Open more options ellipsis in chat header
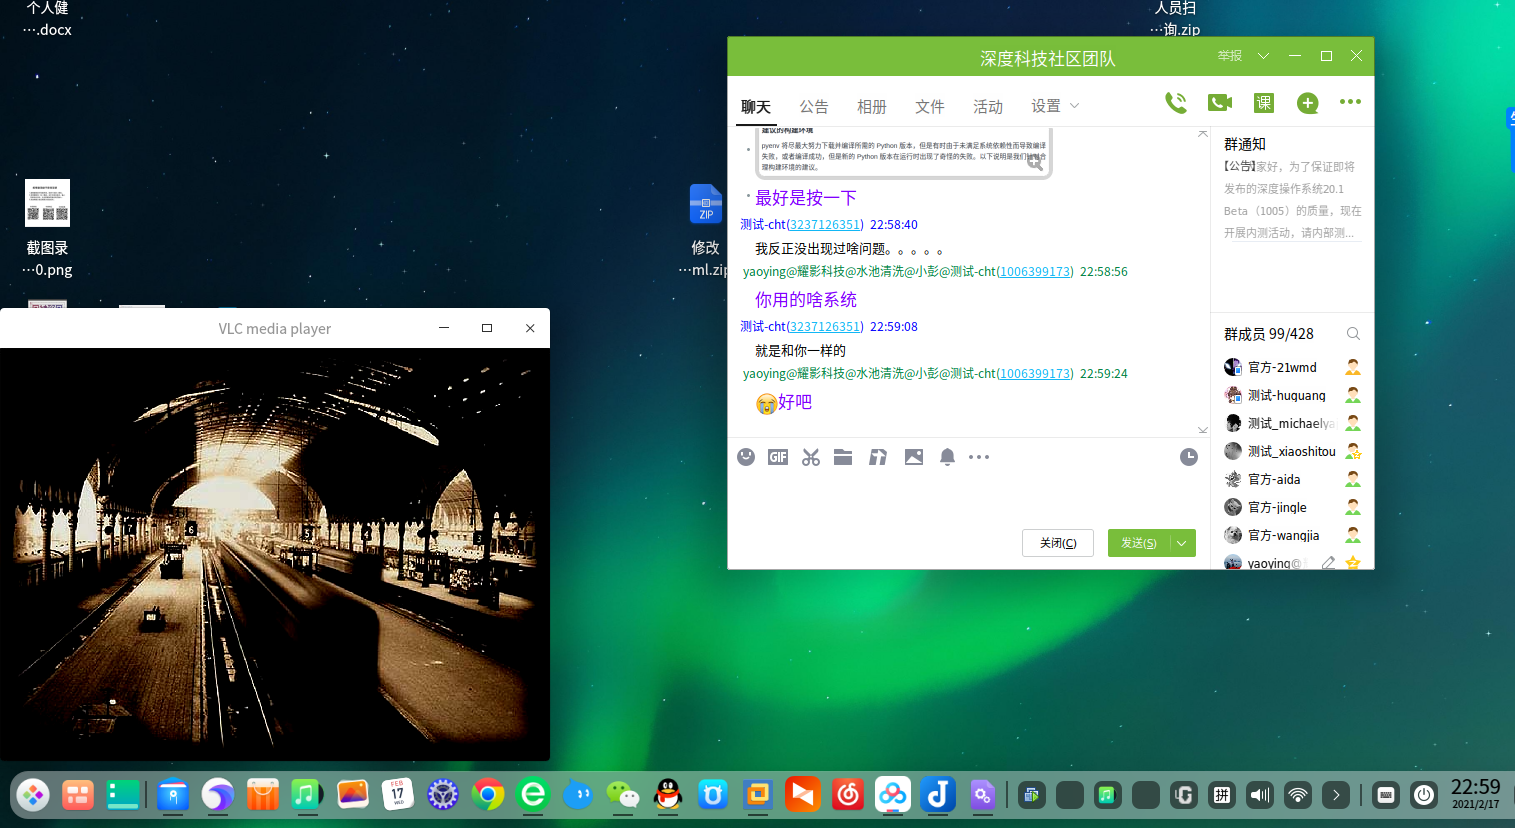Screen dimensions: 1515x828 (1350, 102)
